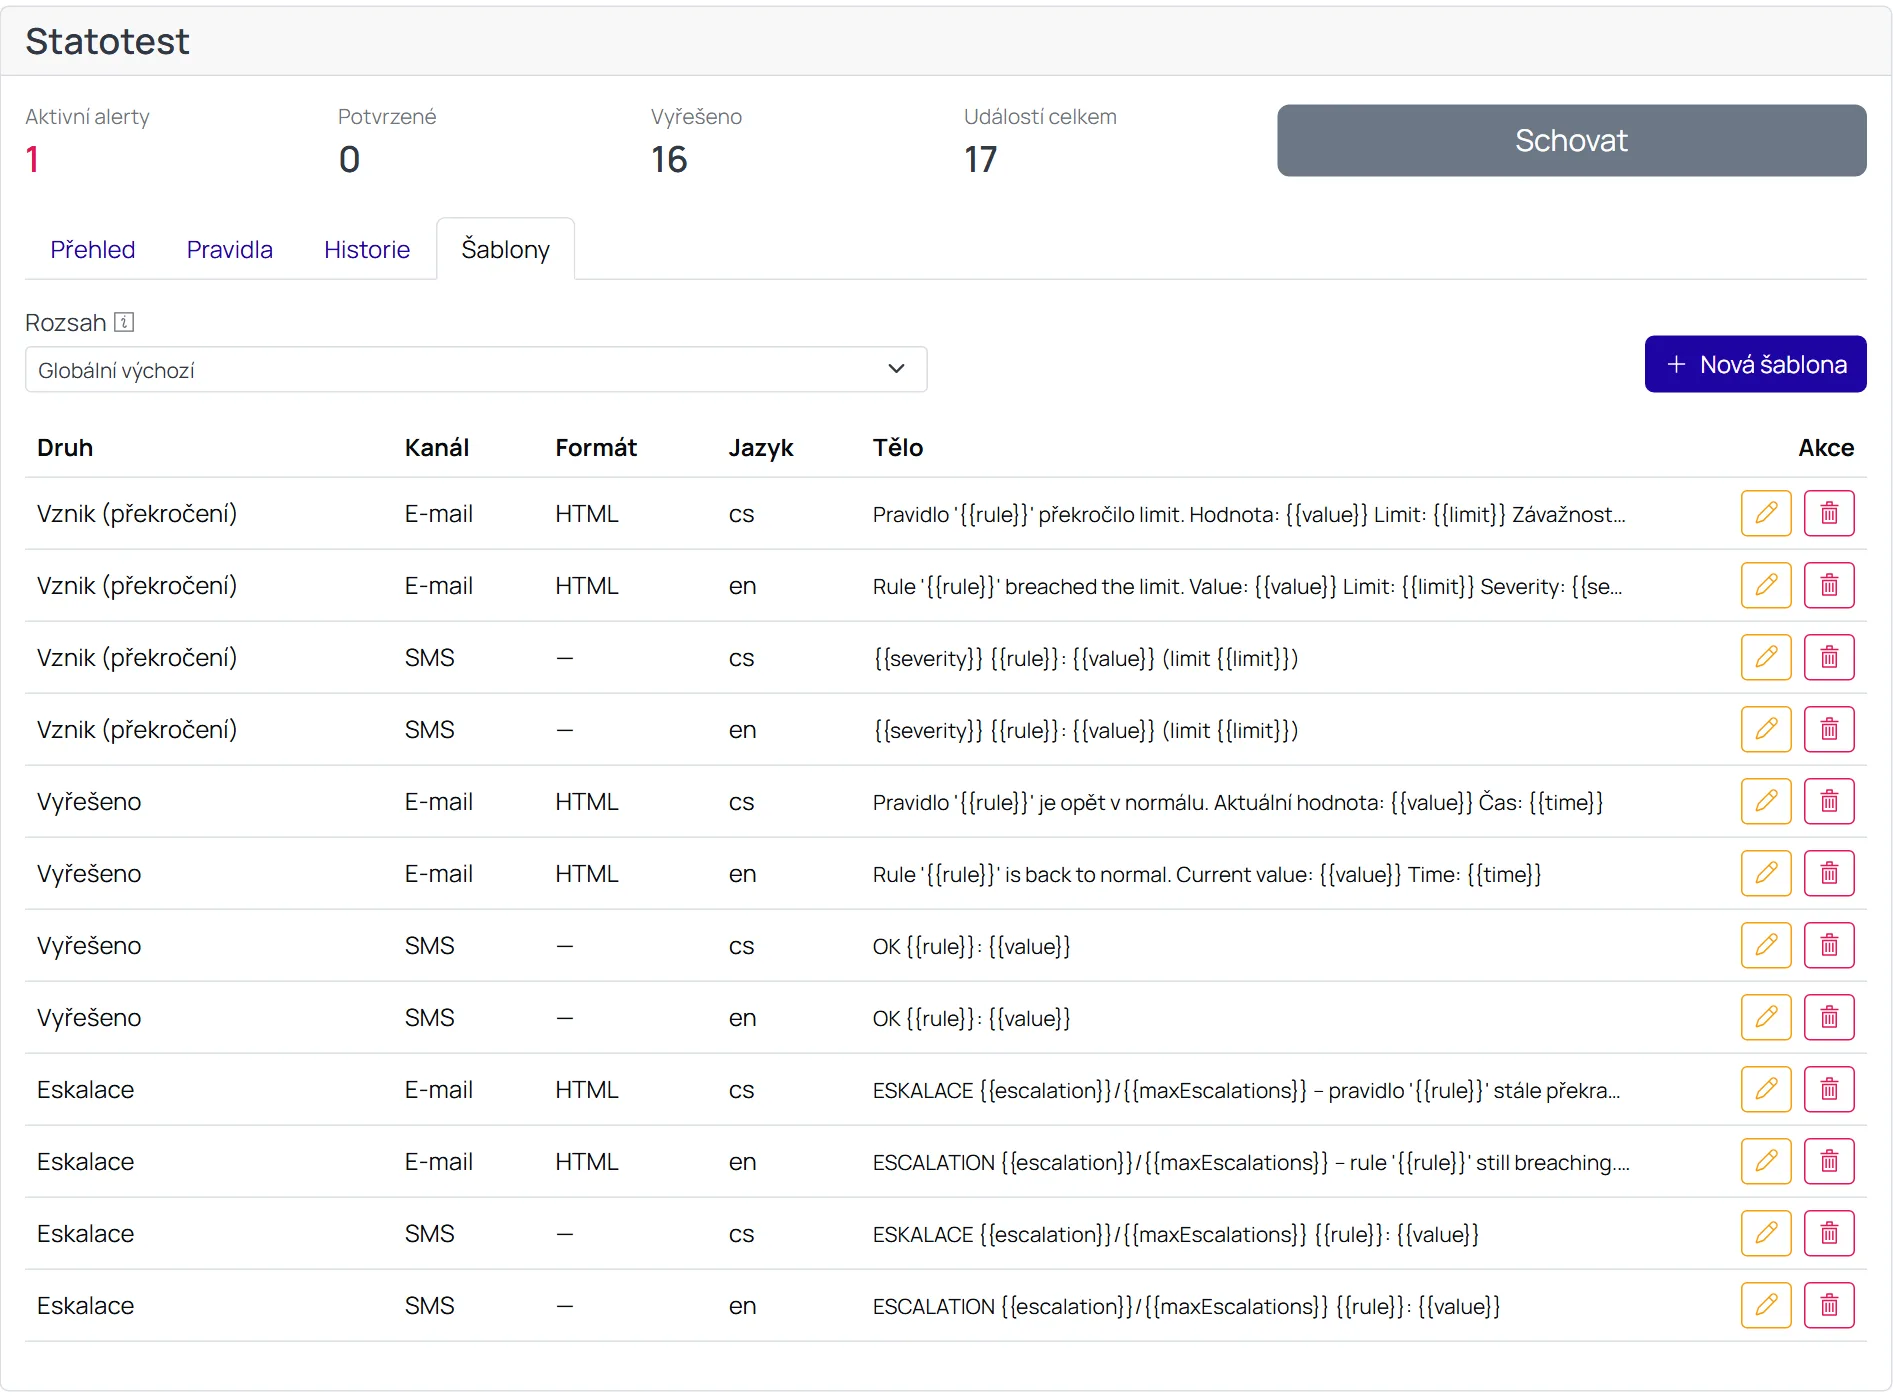Viewport: 1893px width, 1398px height.
Task: Click the Aktivní alerty count 1
Action: [x=32, y=159]
